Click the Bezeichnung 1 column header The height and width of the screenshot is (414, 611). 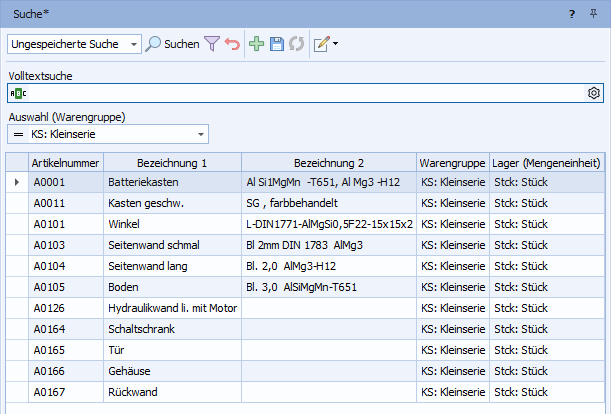(x=171, y=162)
